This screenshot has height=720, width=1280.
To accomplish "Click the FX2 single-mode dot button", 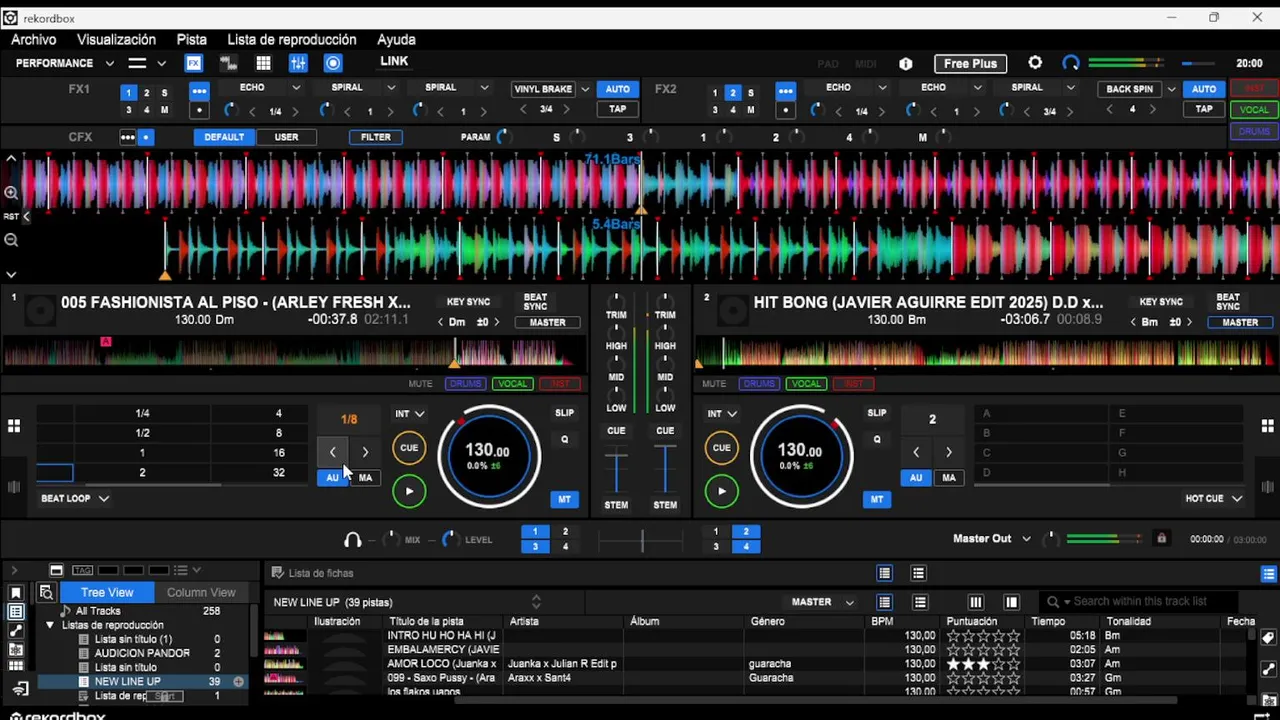I will [x=786, y=110].
